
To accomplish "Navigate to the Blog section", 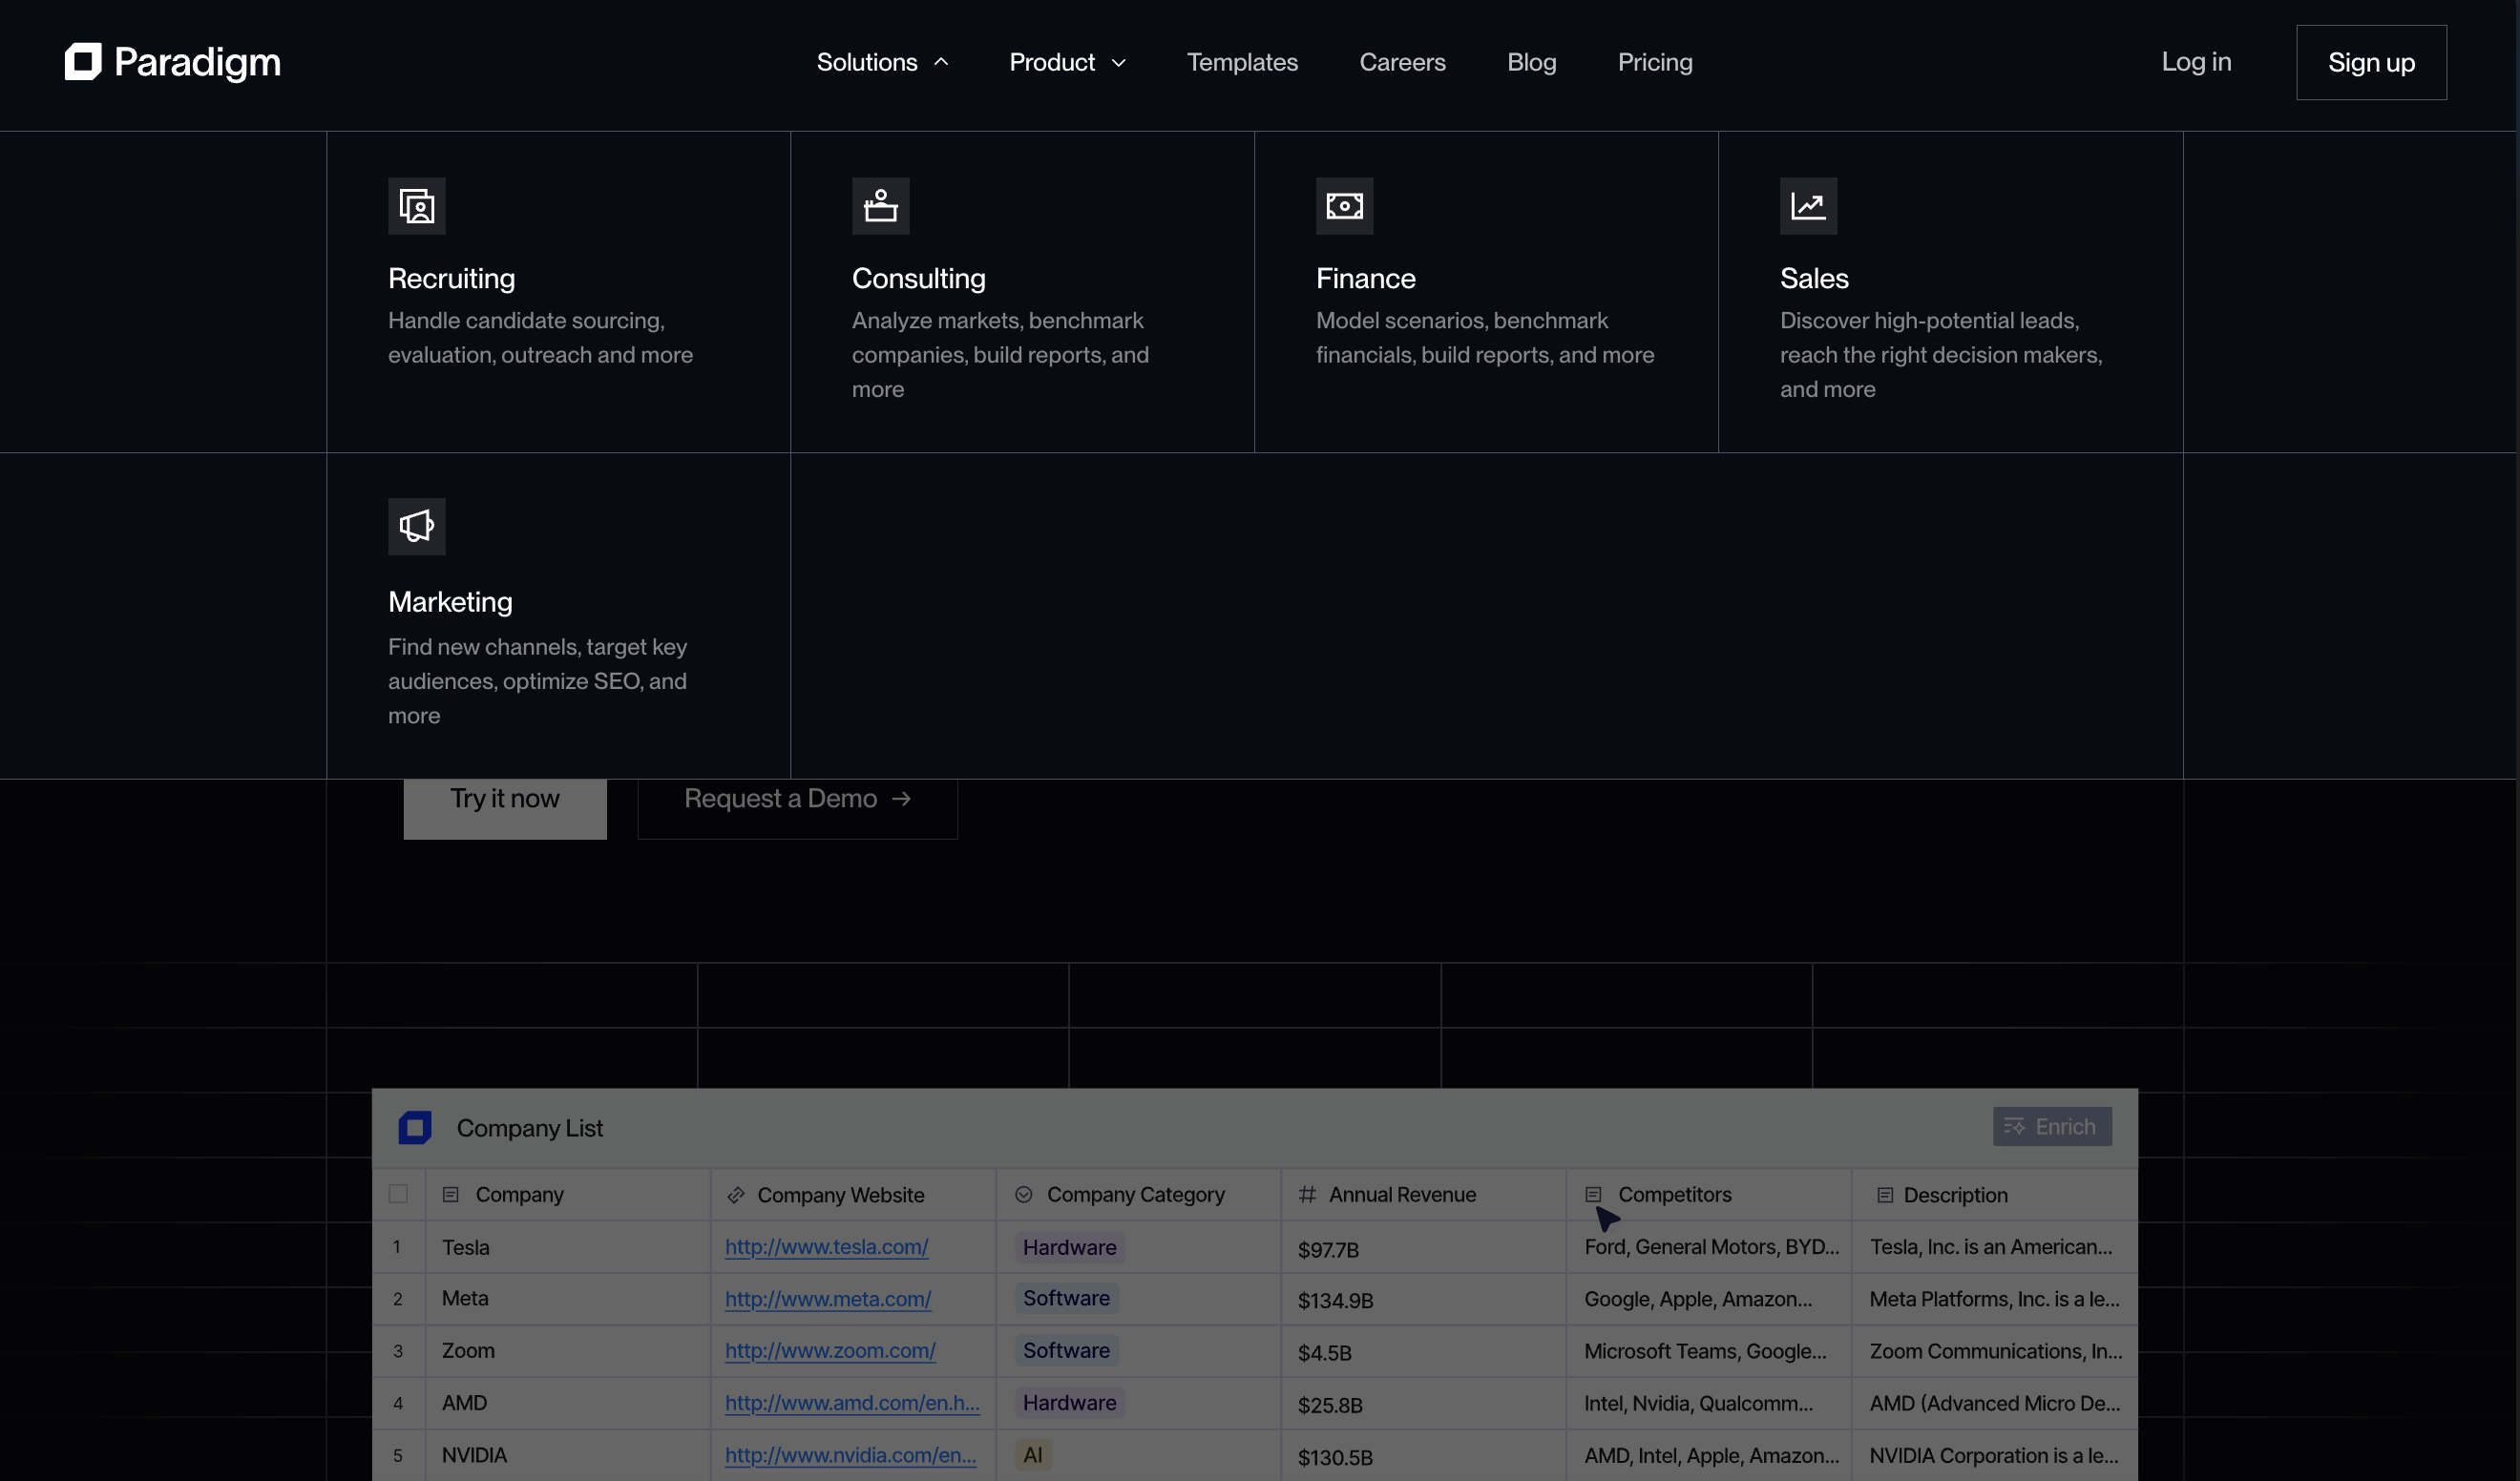I will coord(1531,62).
